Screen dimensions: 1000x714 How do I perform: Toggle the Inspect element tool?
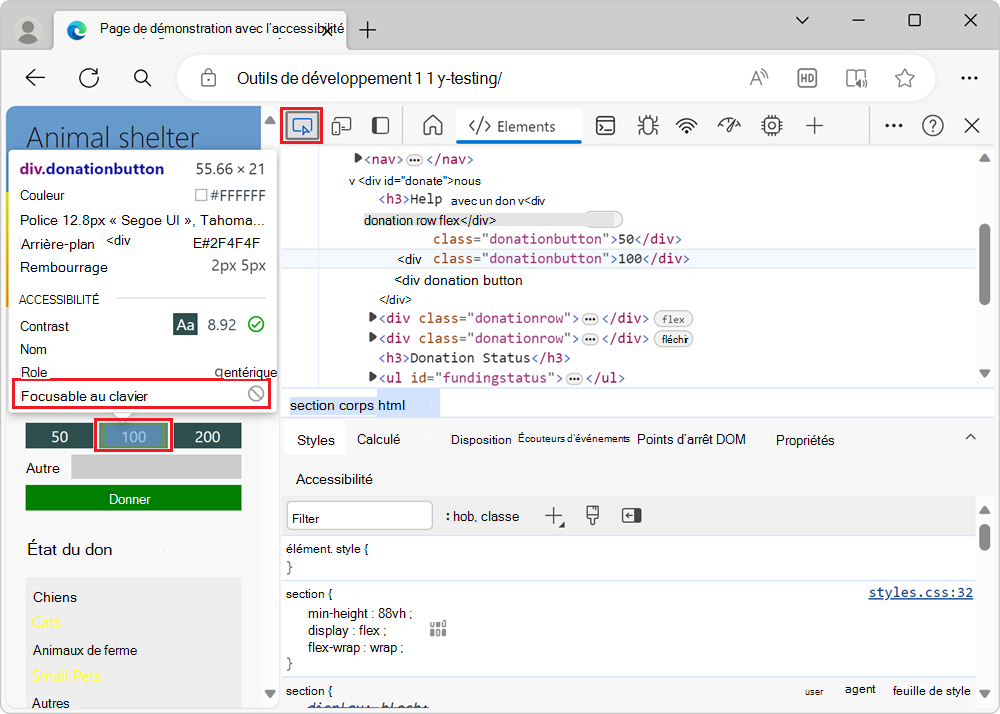301,126
